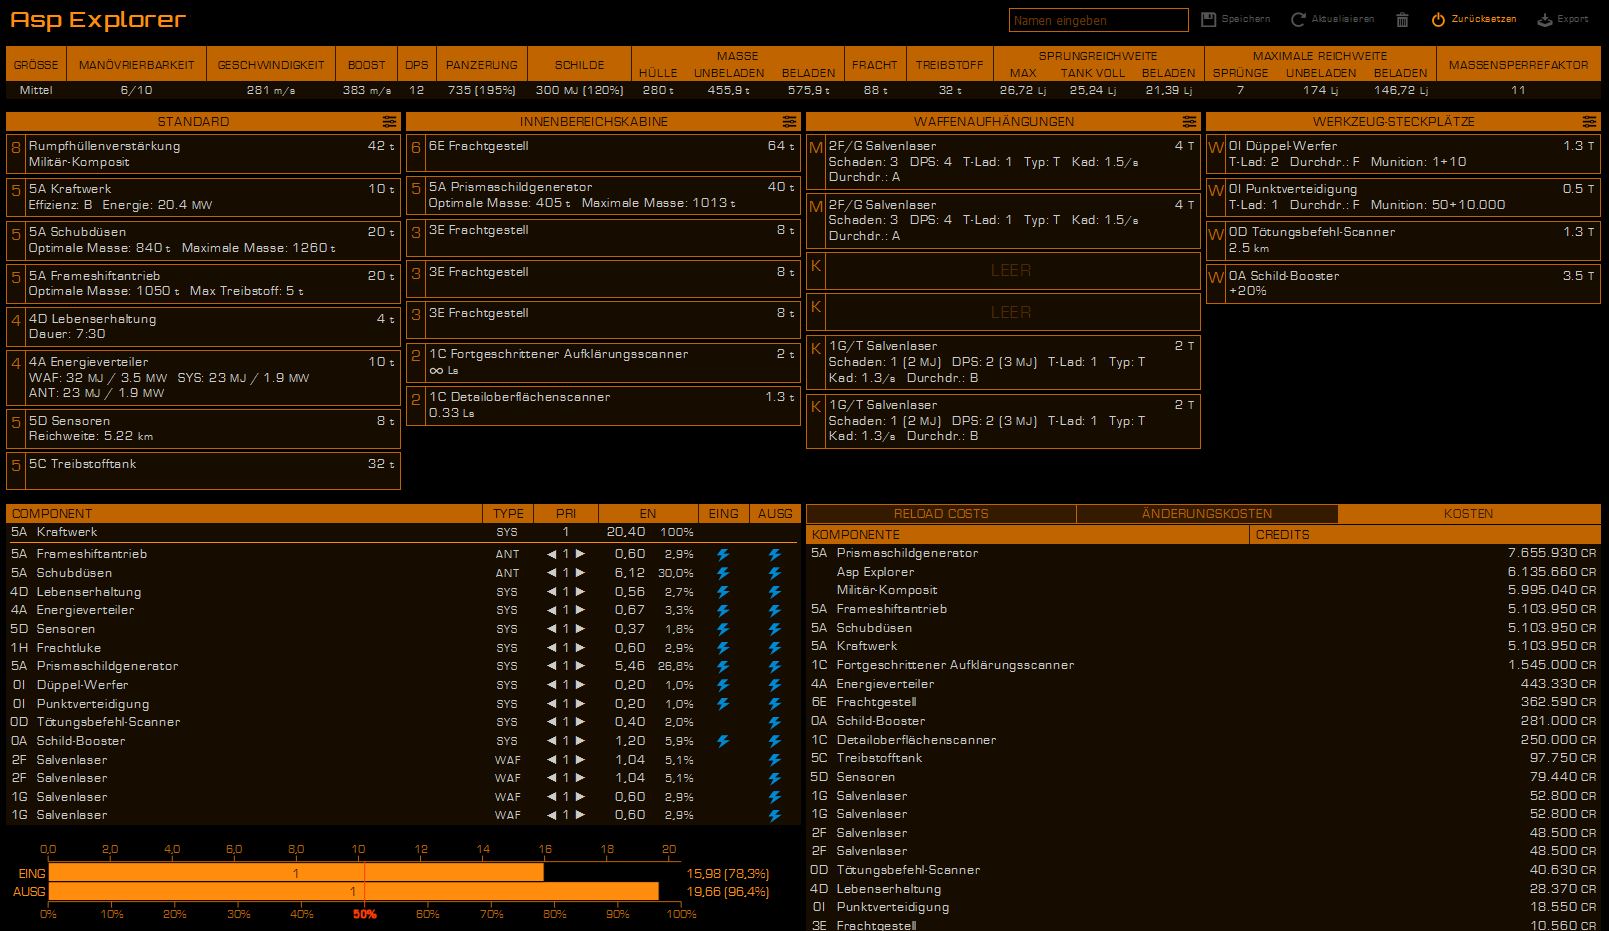Open the 5A Kraftwerk standard slot

203,197
